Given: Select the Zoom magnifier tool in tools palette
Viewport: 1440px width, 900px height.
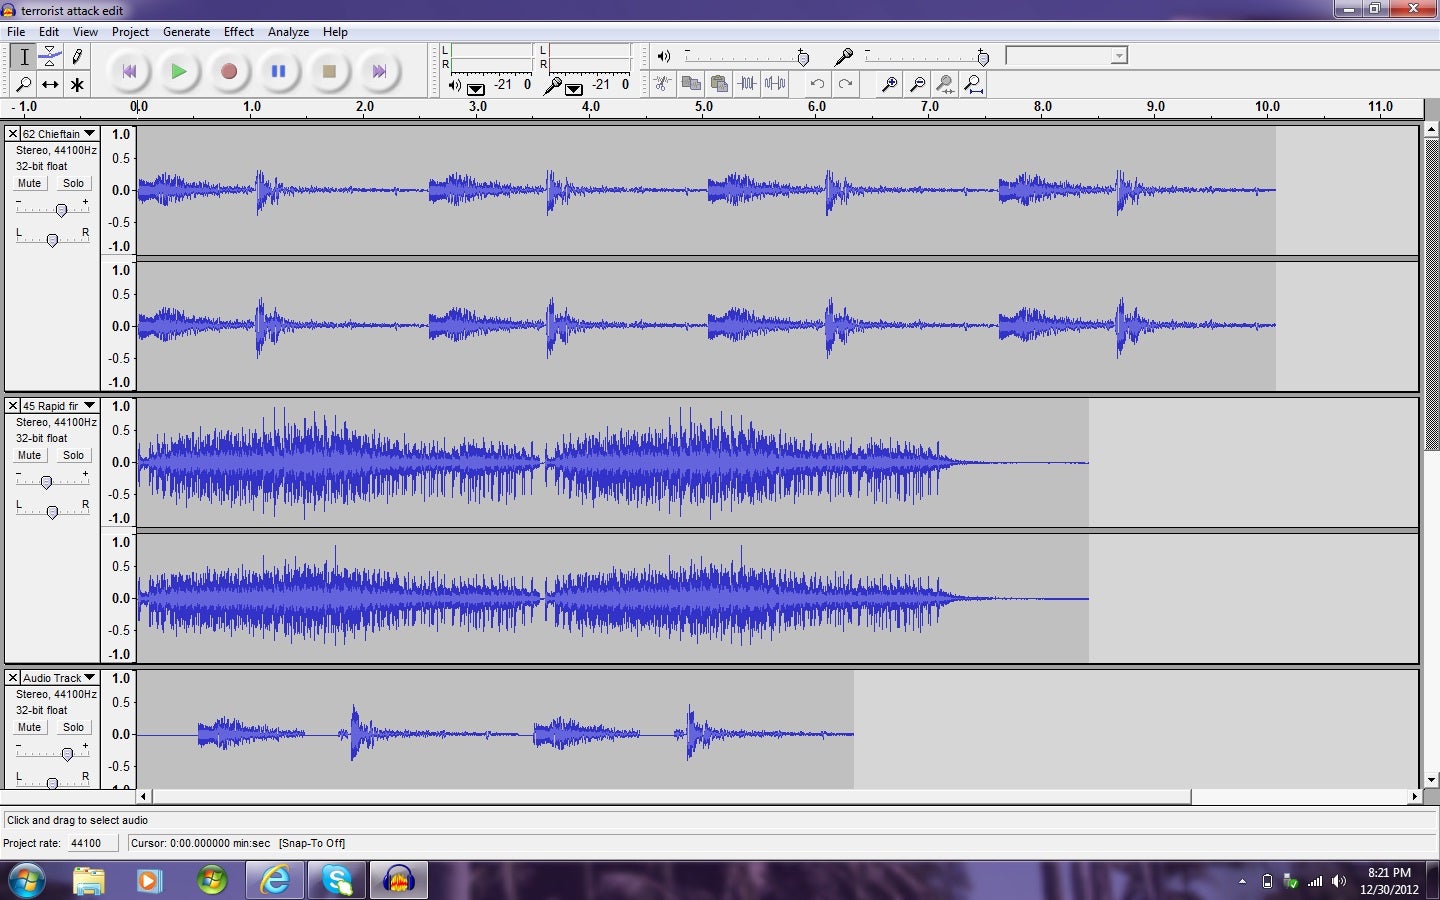Looking at the screenshot, I should point(24,85).
